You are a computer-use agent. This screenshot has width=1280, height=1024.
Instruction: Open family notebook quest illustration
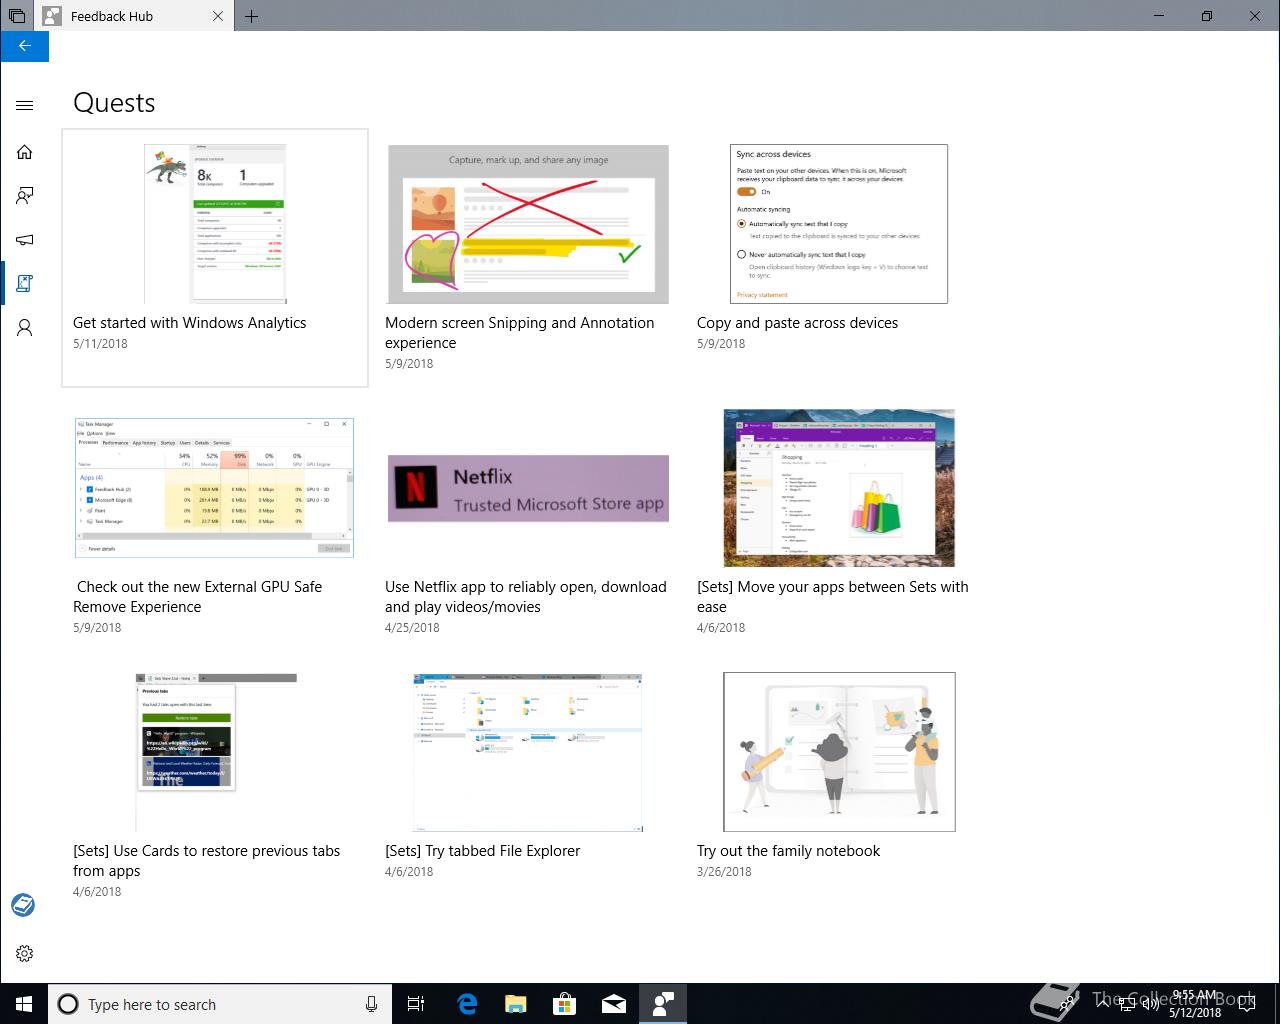pyautogui.click(x=839, y=752)
